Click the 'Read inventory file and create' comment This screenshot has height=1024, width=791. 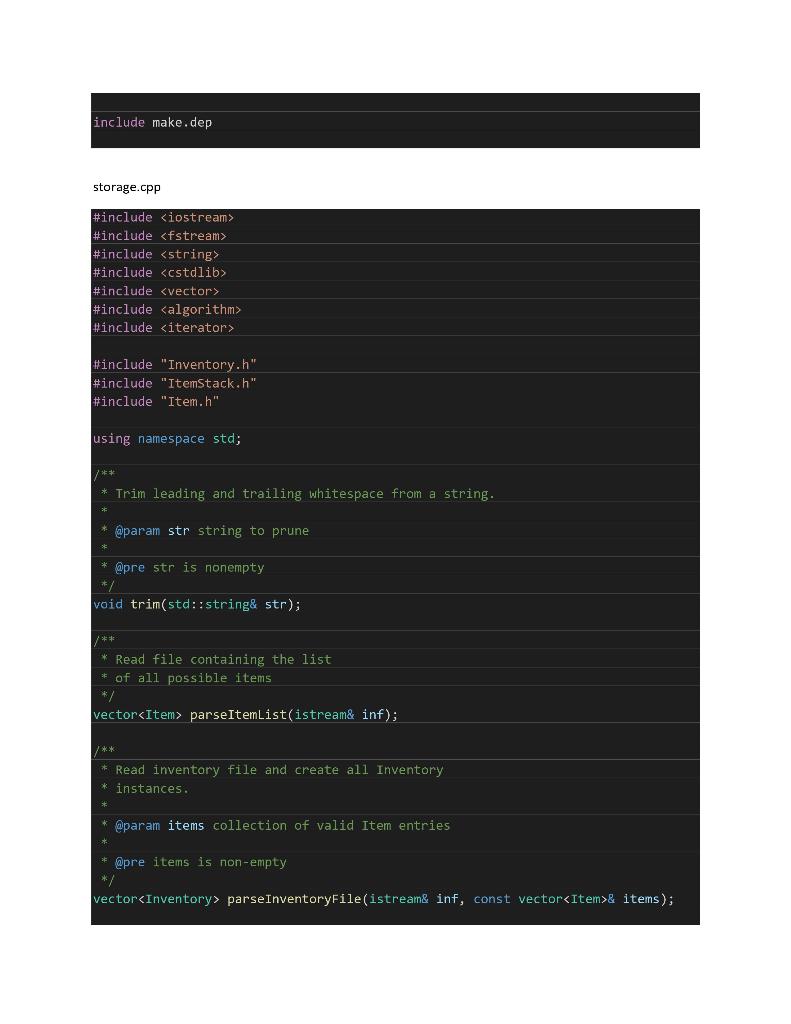click(272, 769)
